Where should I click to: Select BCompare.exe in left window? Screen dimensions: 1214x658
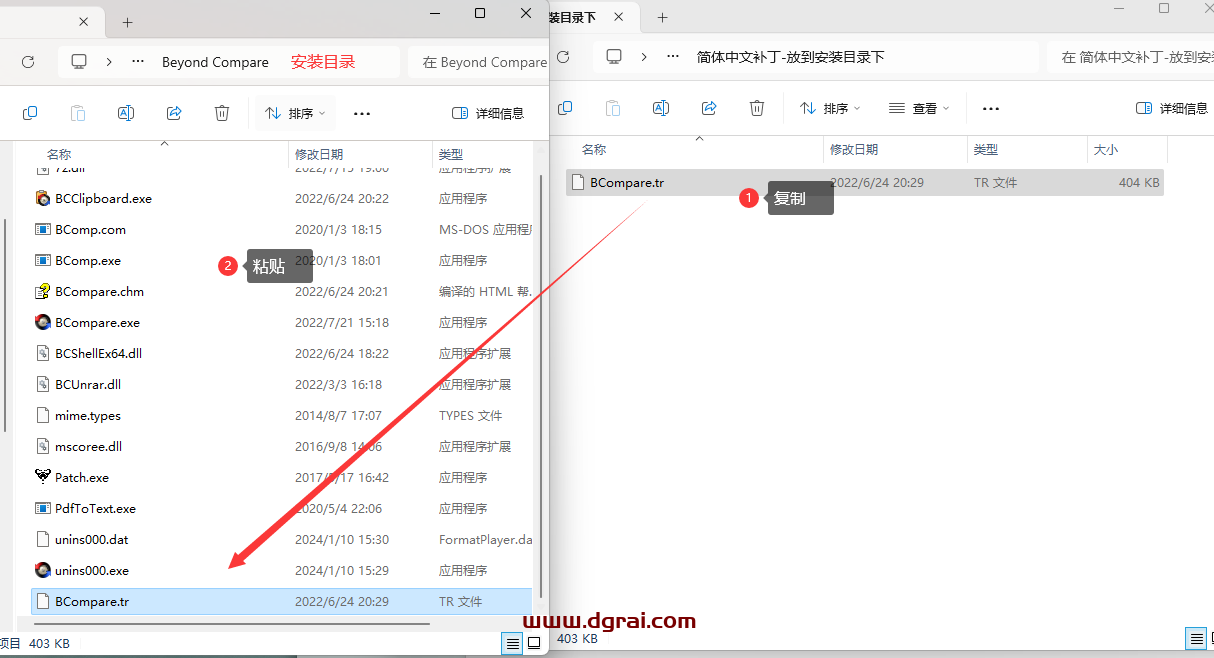coord(282,322)
